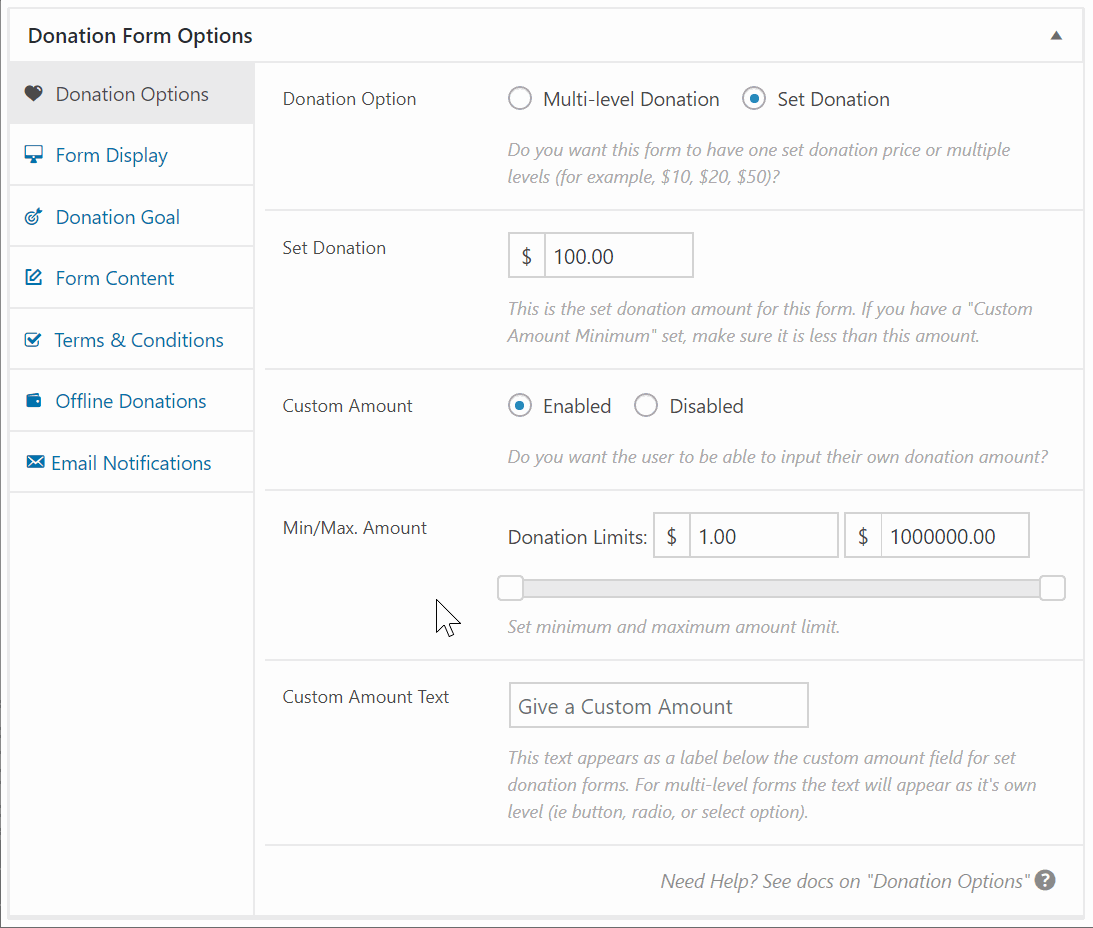Viewport: 1093px width, 928px height.
Task: Choose Enabled for Custom Amount
Action: tap(519, 406)
